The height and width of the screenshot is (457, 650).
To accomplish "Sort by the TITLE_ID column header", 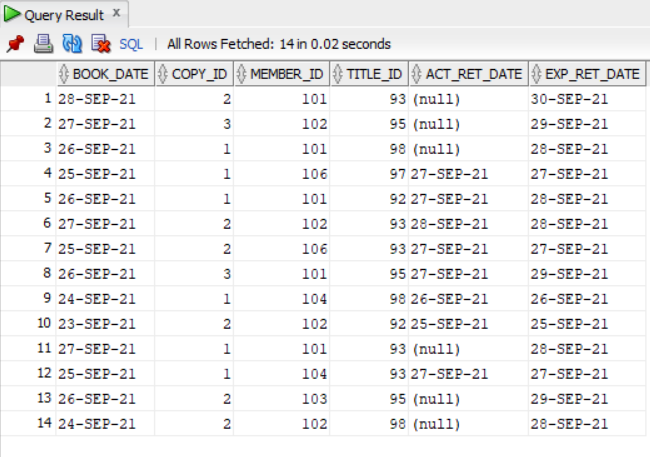I will [369, 74].
